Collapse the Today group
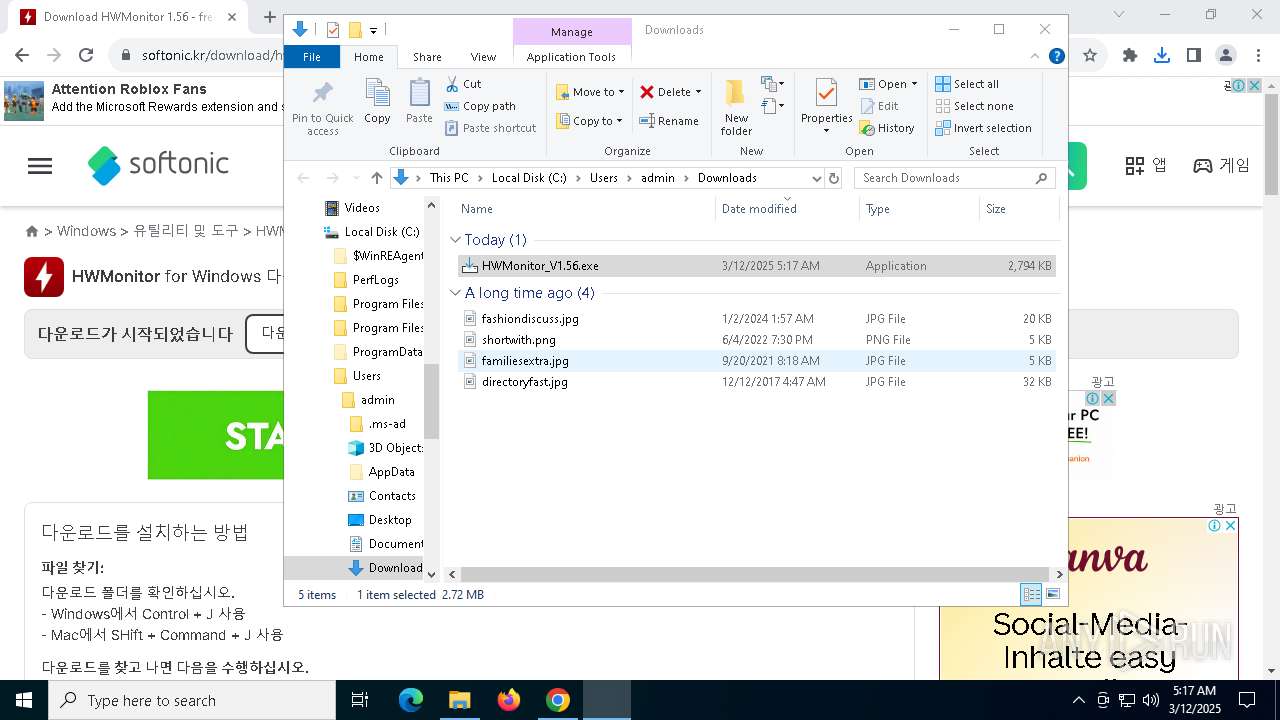This screenshot has width=1280, height=720. click(x=455, y=240)
